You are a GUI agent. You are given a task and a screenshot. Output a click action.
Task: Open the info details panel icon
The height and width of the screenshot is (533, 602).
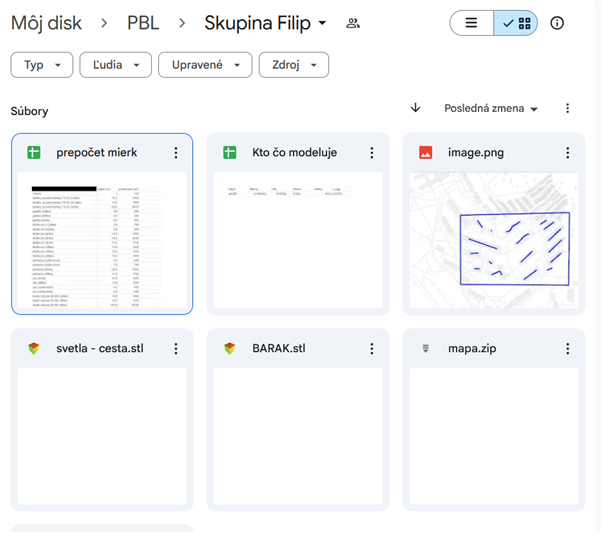(558, 23)
